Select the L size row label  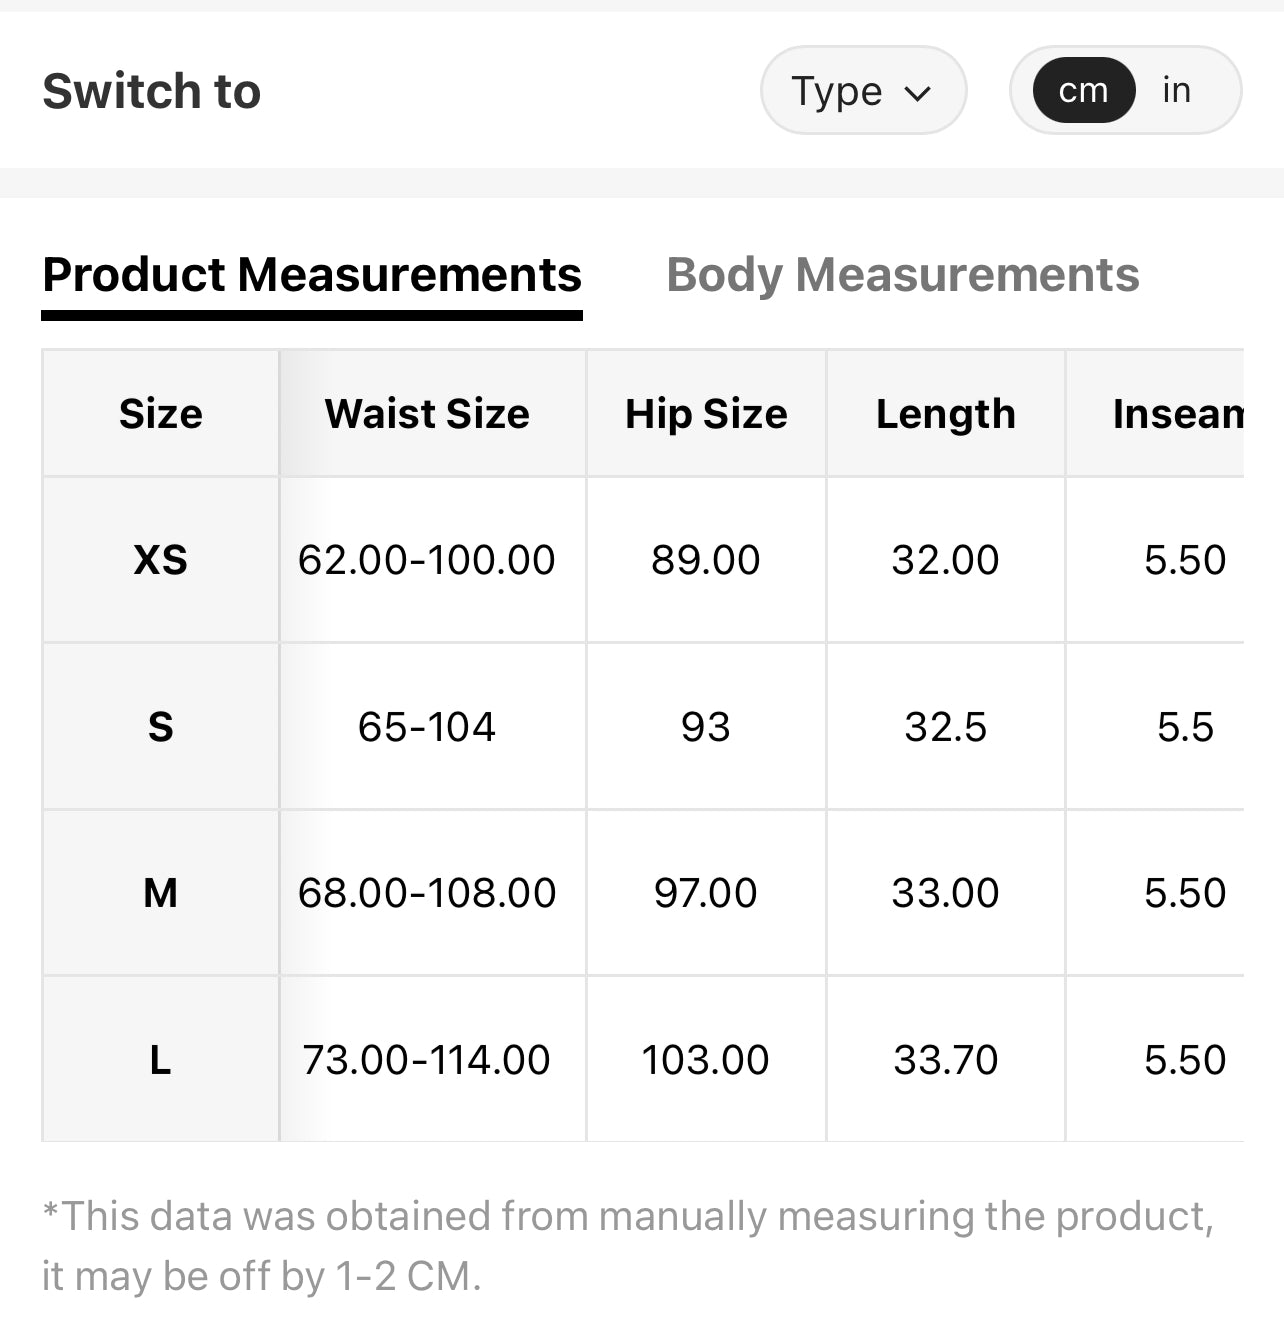(x=161, y=1060)
